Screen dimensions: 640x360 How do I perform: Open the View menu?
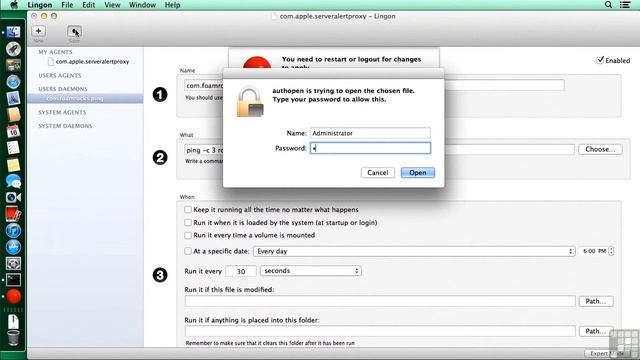tap(112, 5)
